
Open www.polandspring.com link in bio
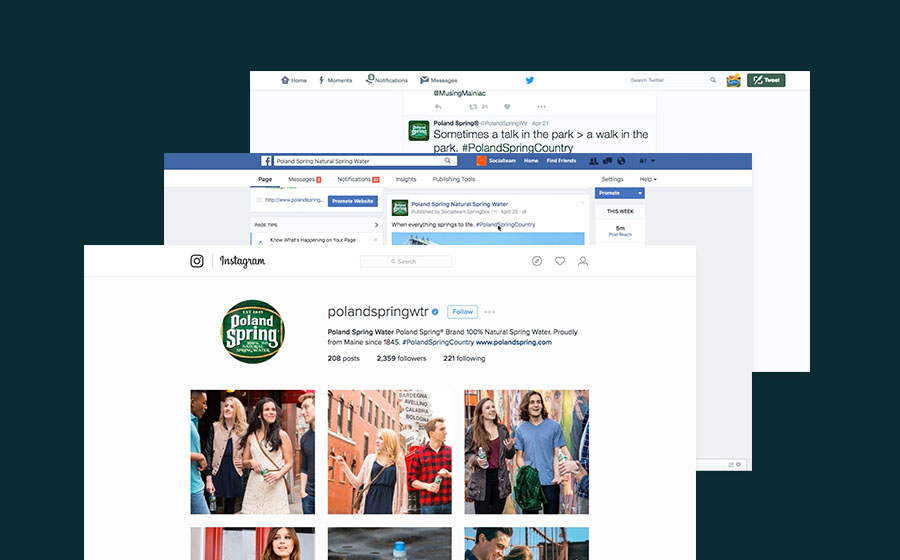pos(514,342)
